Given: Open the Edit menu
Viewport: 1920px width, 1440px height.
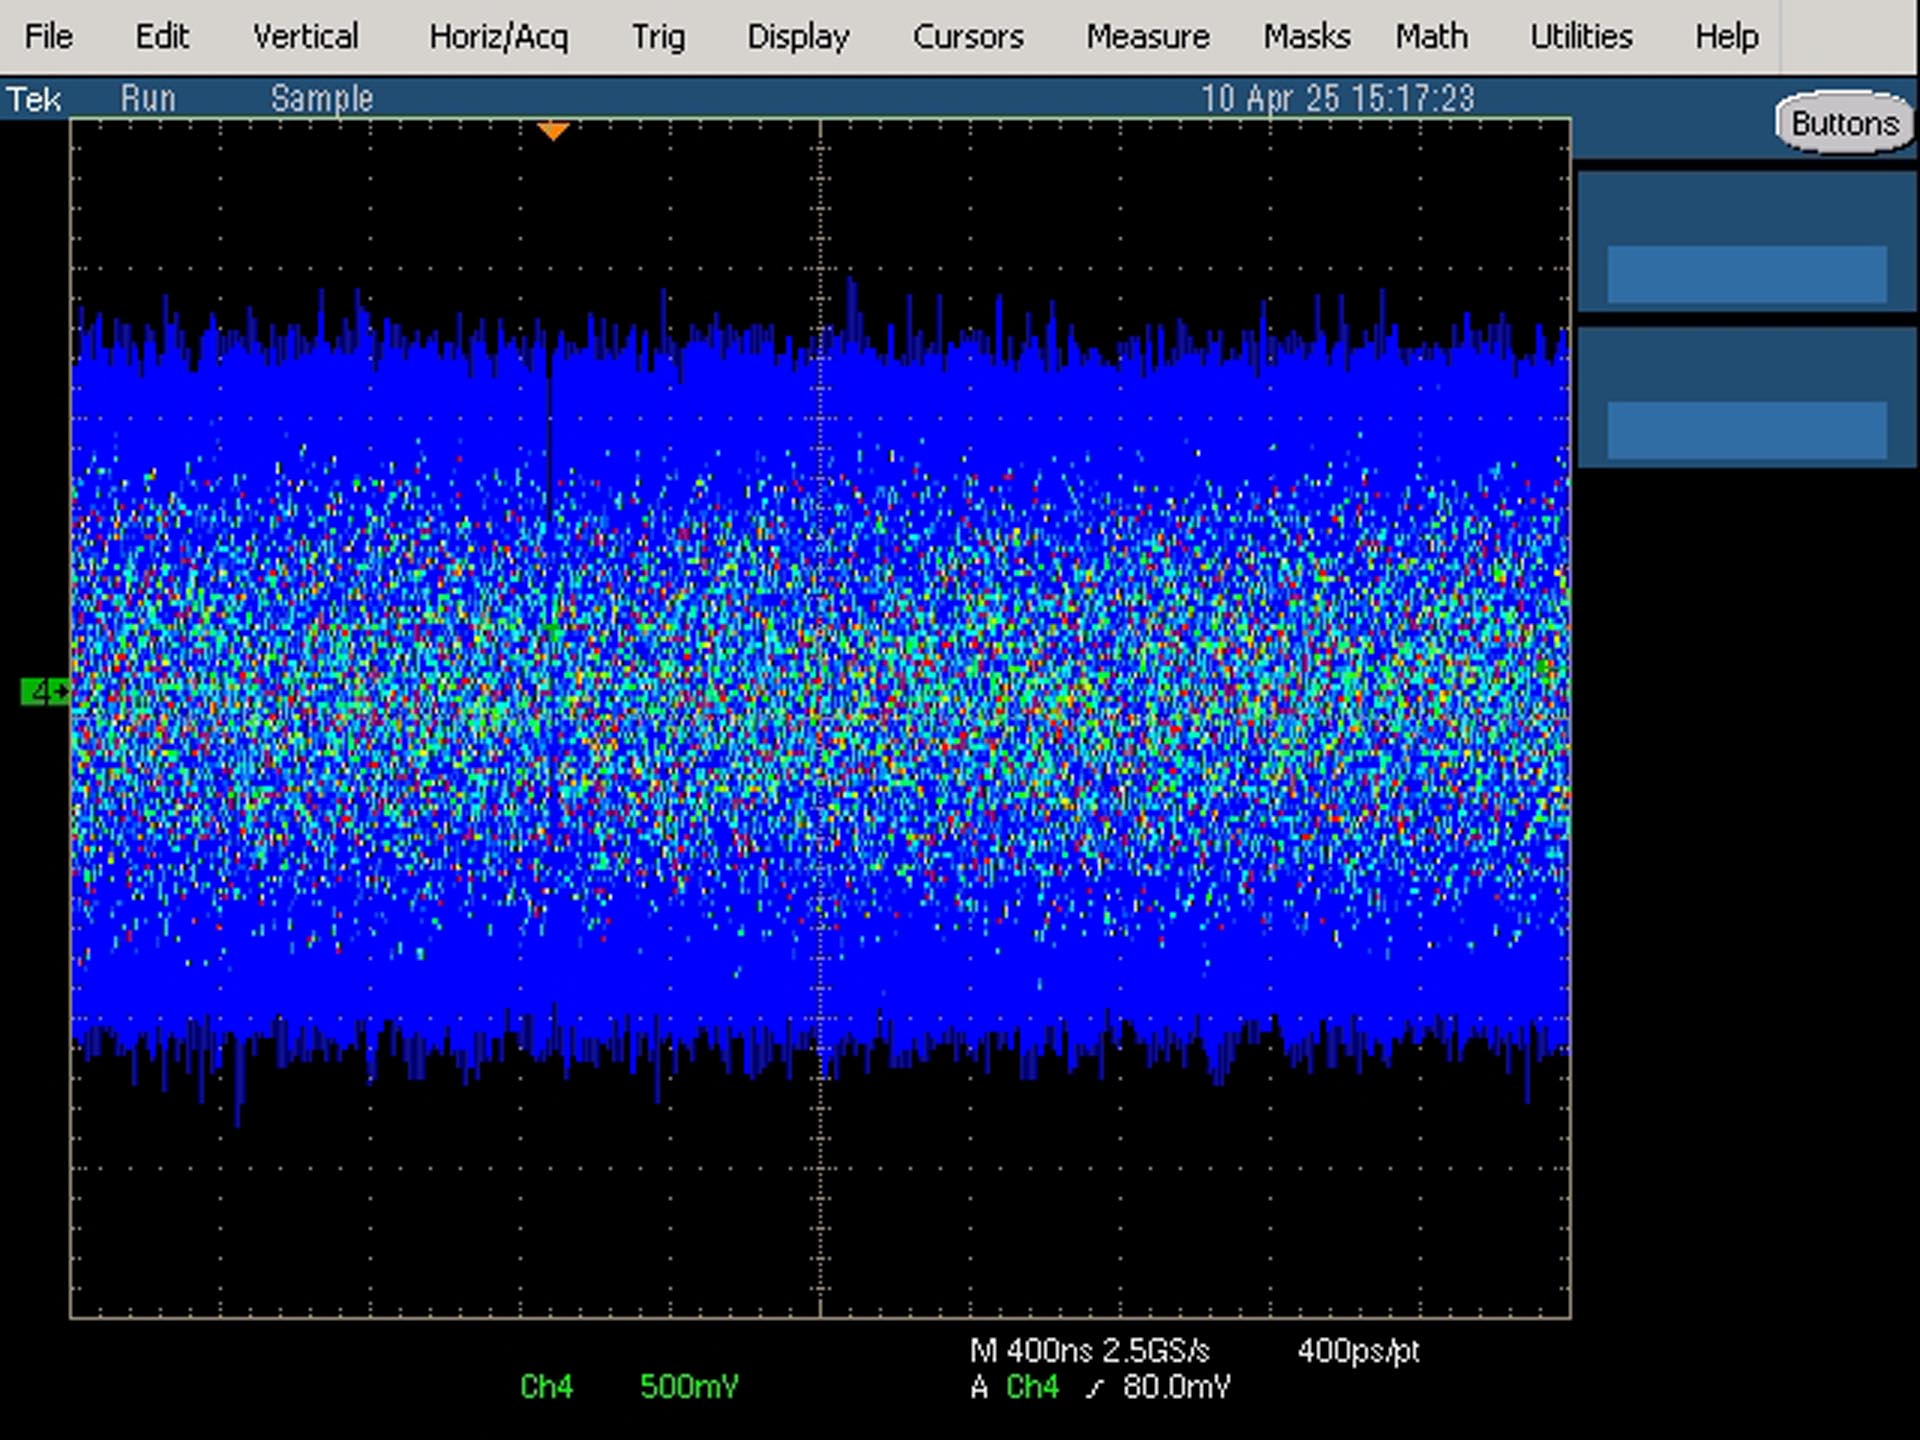Looking at the screenshot, I should [162, 37].
